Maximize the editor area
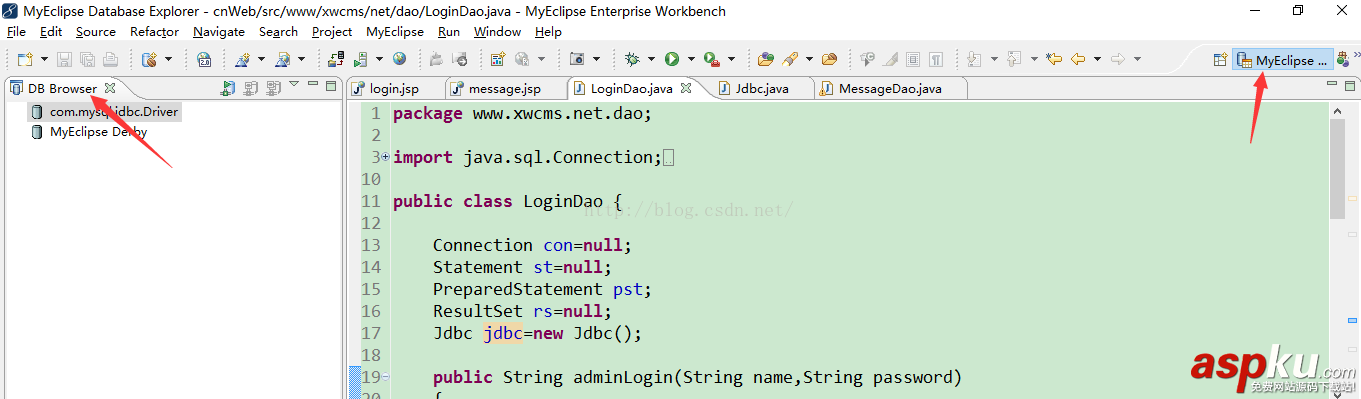 point(1349,86)
